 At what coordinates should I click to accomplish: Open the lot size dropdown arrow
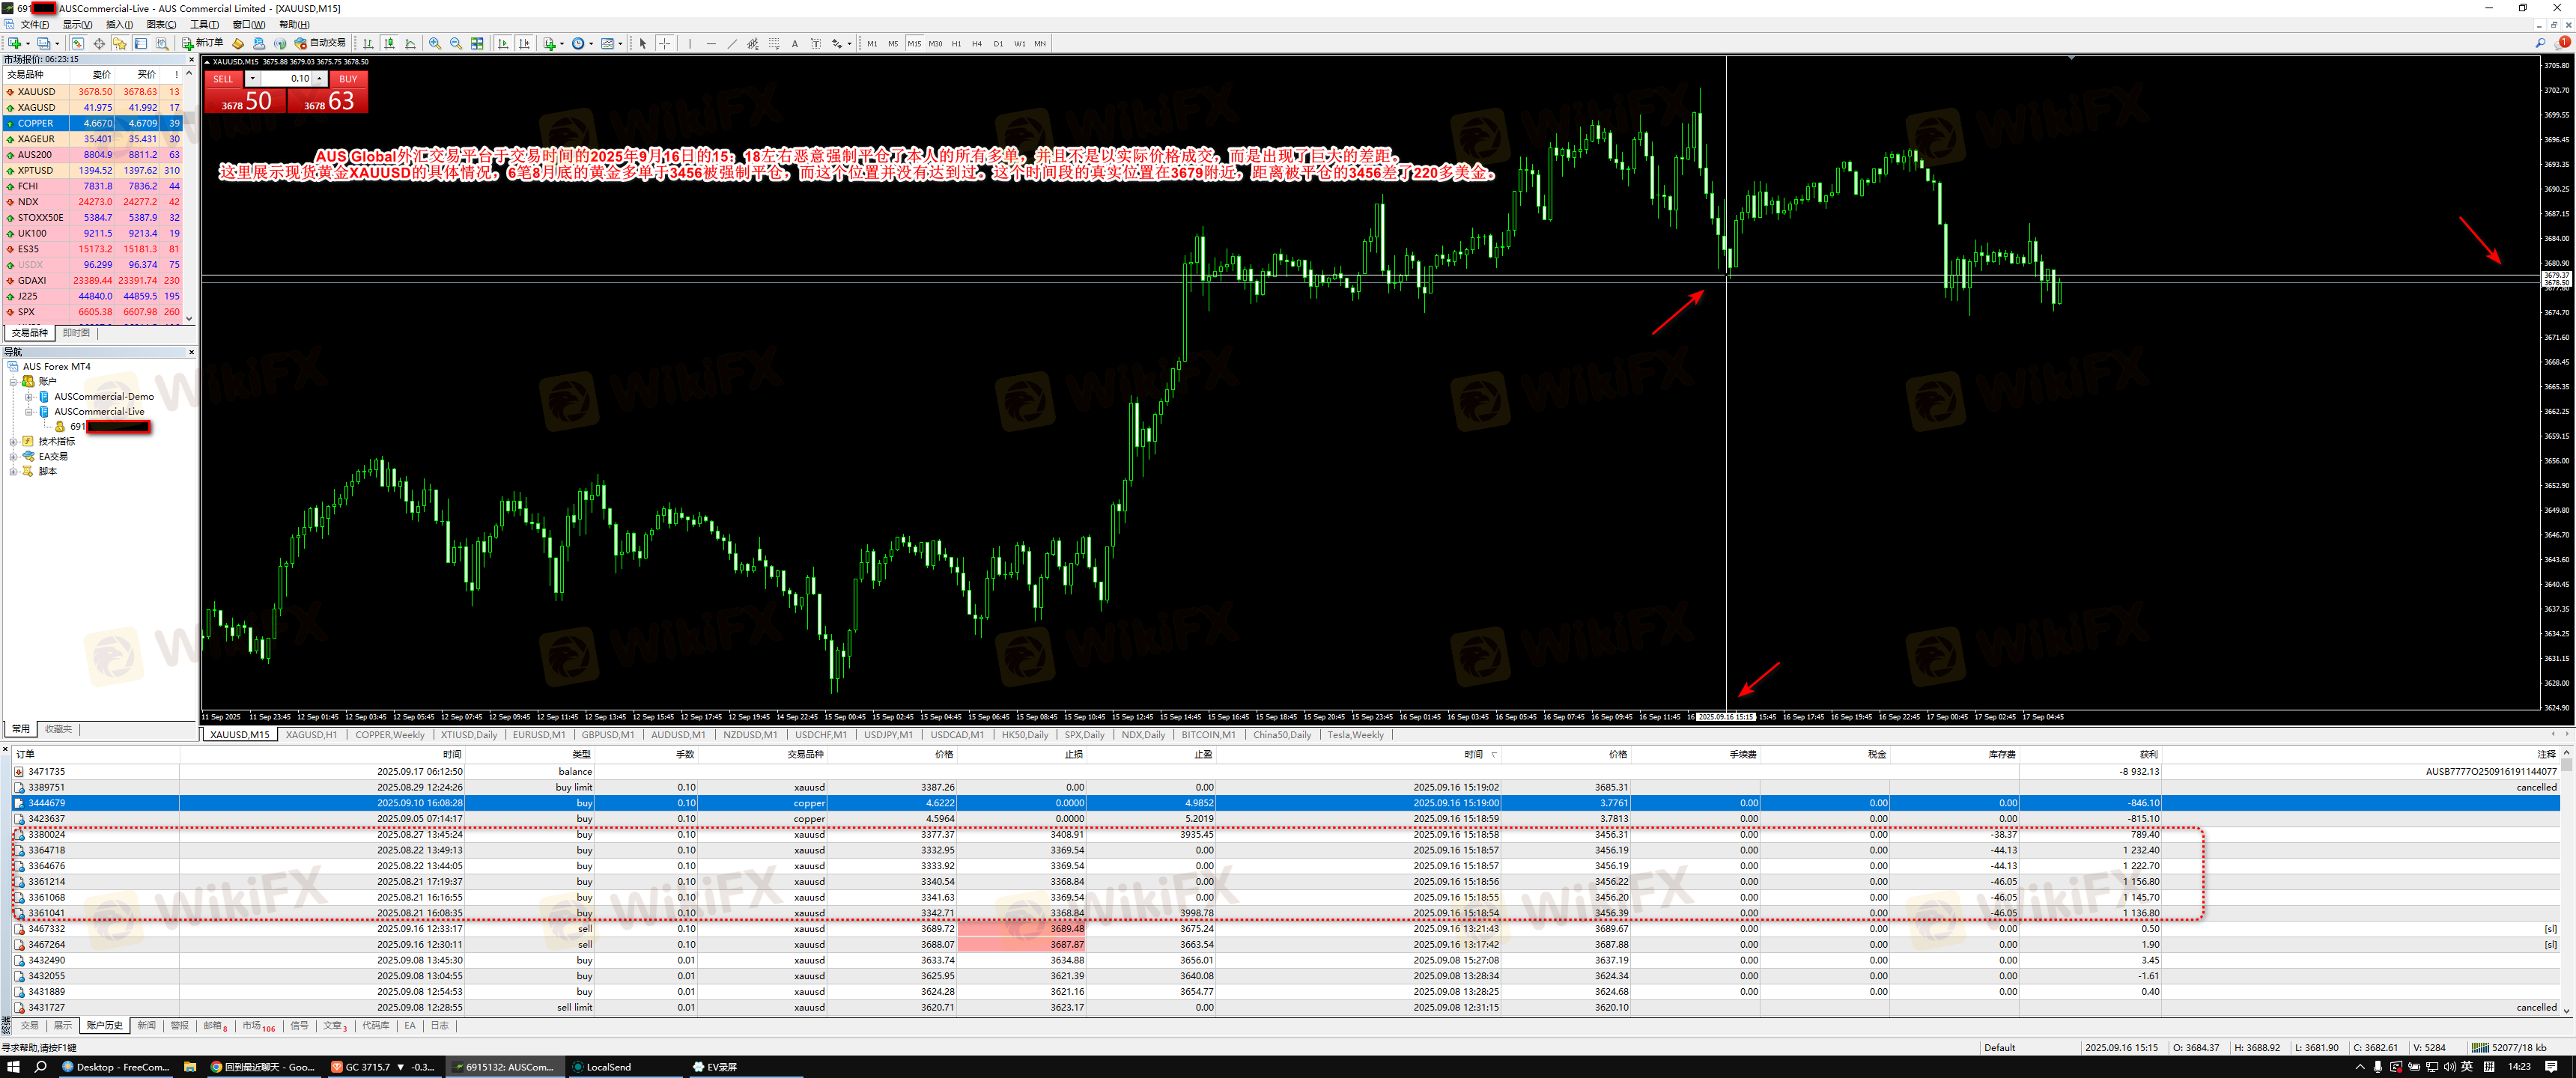[253, 78]
